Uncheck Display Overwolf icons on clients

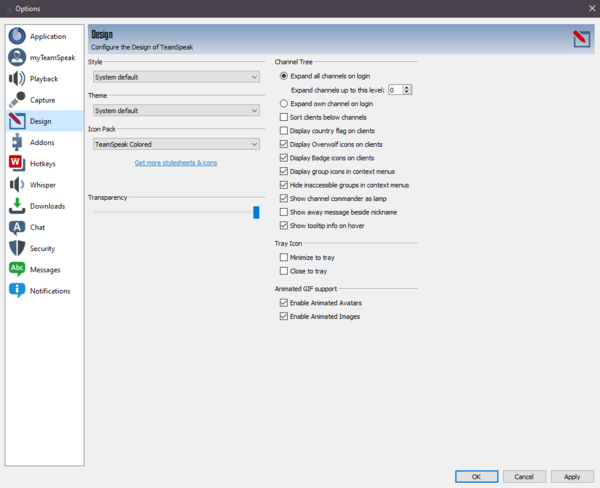click(284, 144)
